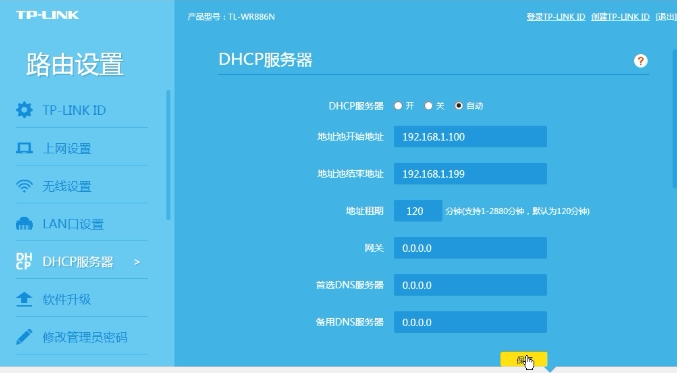Image resolution: width=677 pixels, height=373 pixels.
Task: Click the lease time hint 分钟 text
Action: coord(518,211)
